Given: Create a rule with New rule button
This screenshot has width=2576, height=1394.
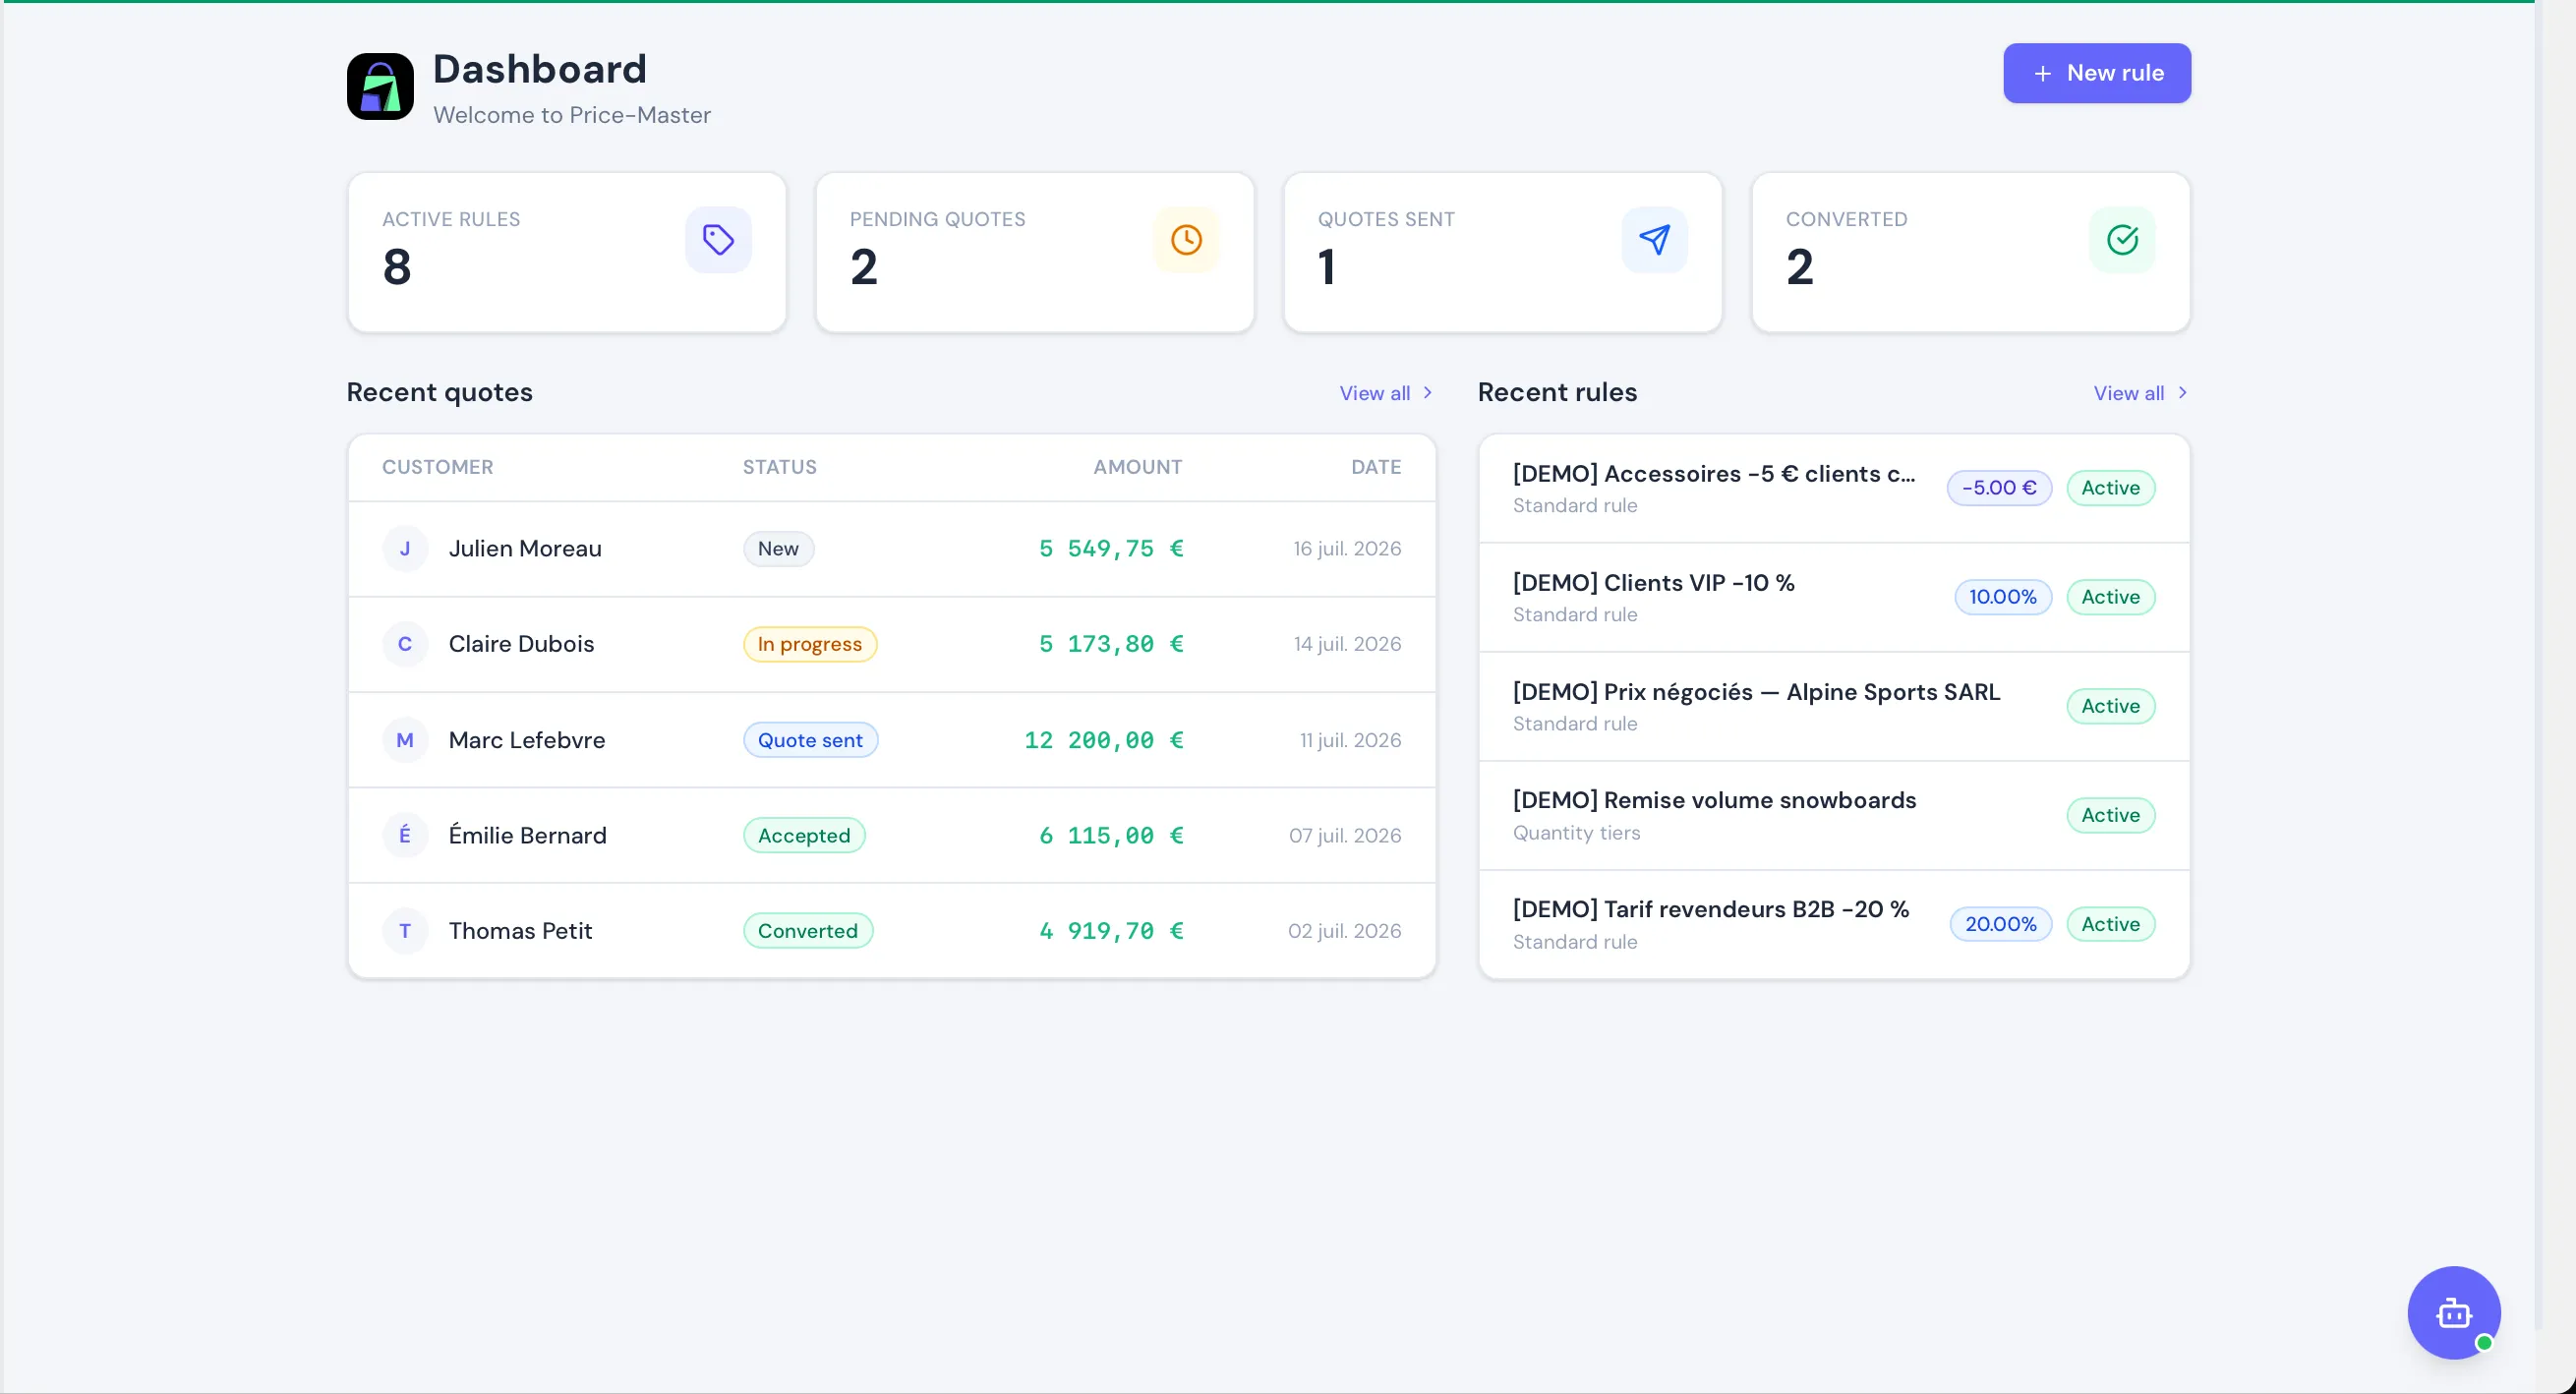Looking at the screenshot, I should (x=2097, y=73).
